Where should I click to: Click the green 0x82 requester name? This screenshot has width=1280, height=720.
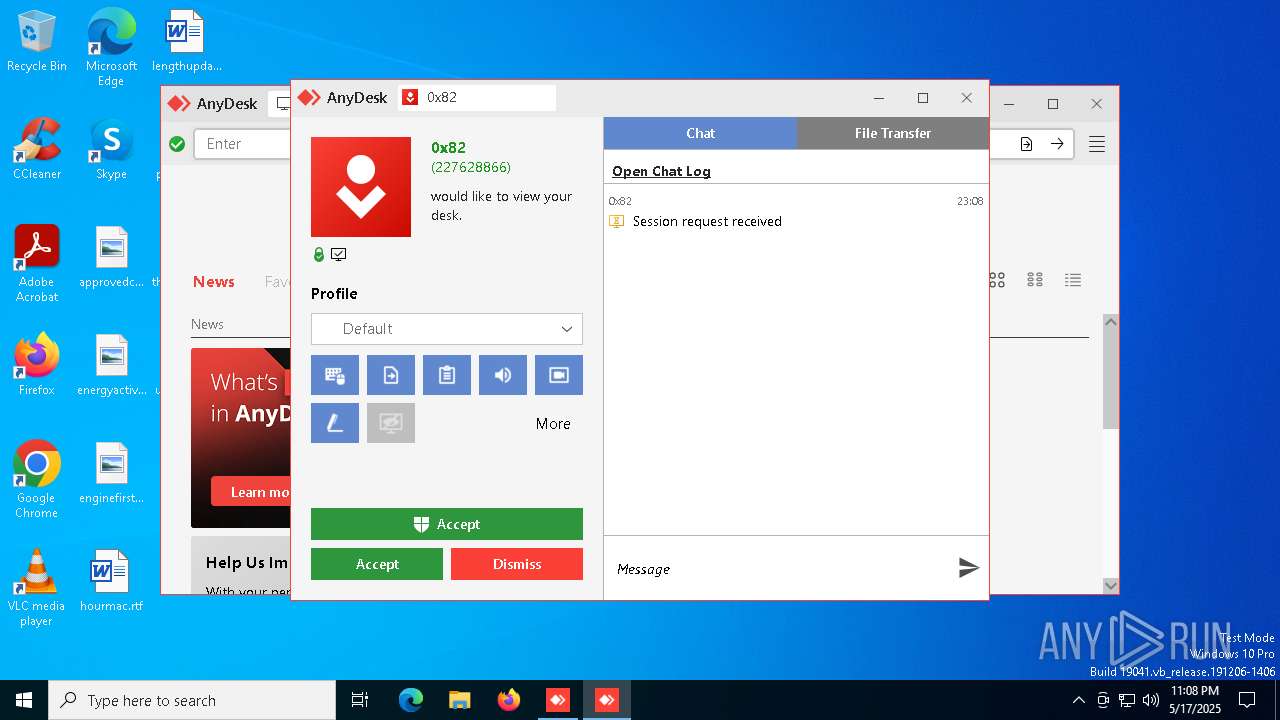[448, 148]
